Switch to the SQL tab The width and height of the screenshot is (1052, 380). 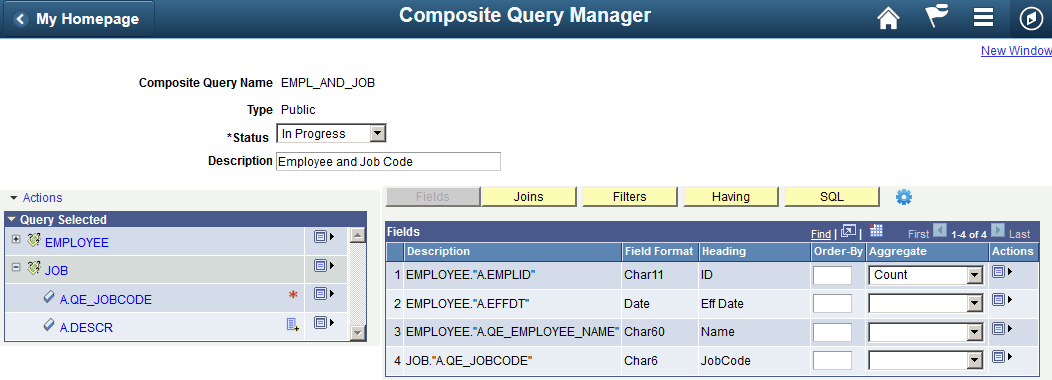832,197
